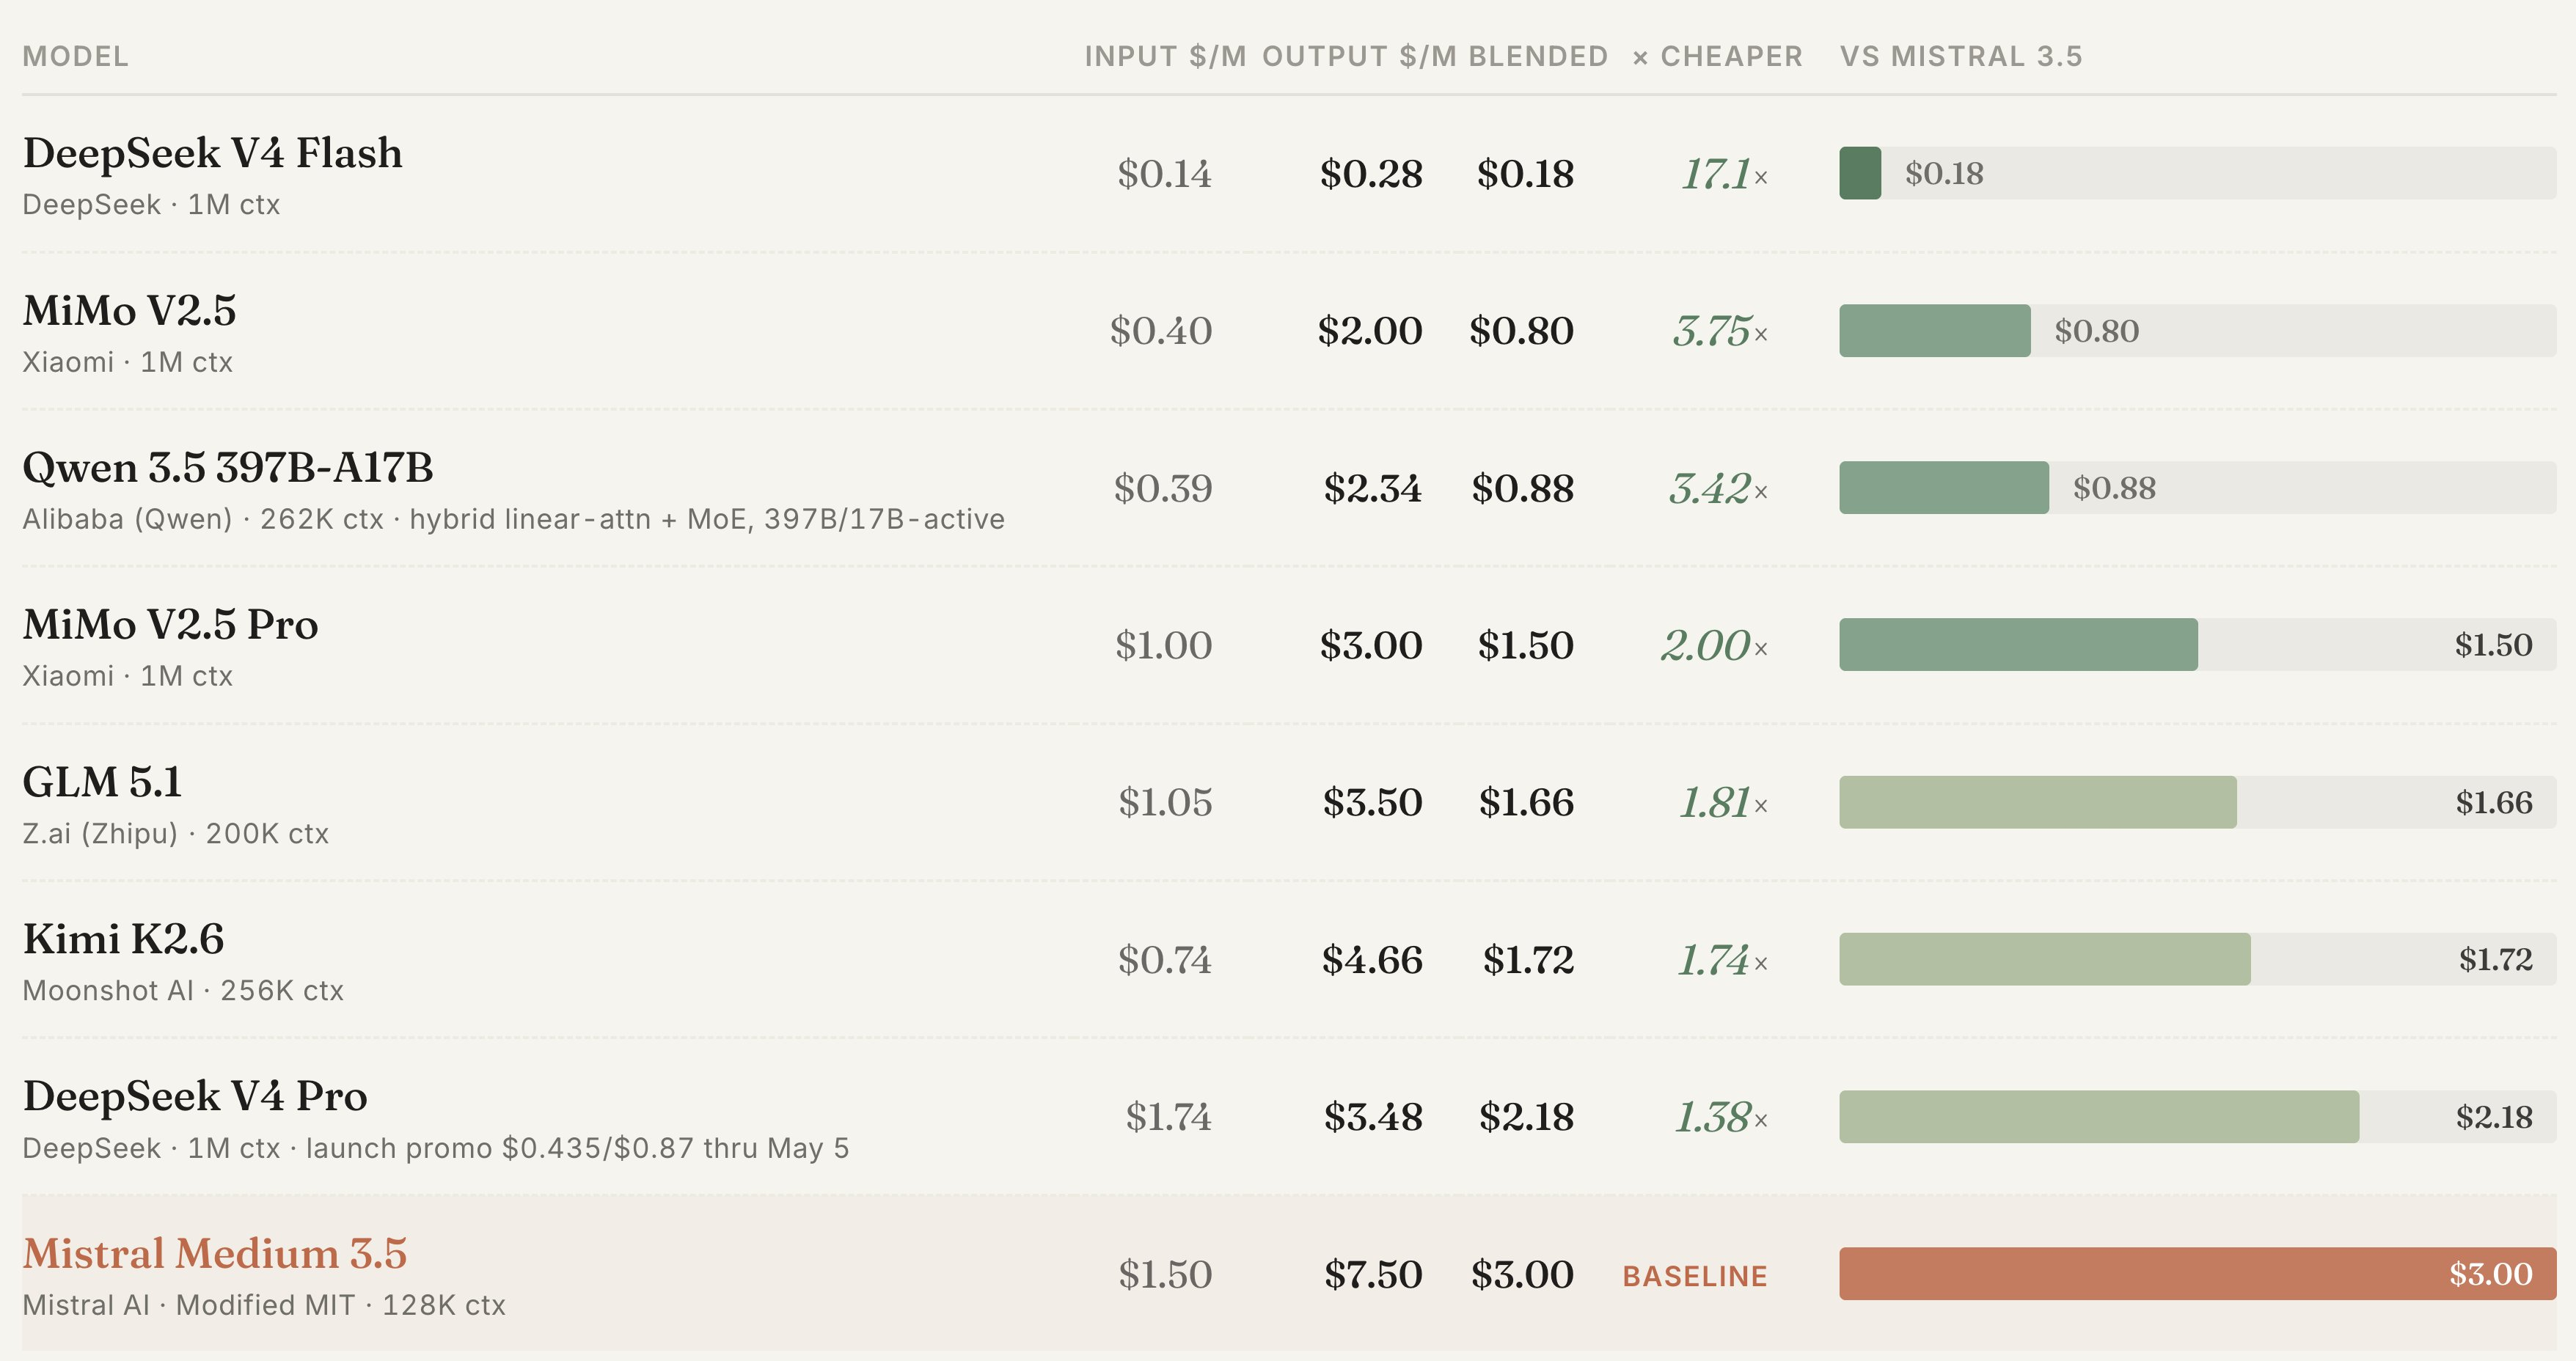Click the × CHEAPER column header

(x=1717, y=56)
